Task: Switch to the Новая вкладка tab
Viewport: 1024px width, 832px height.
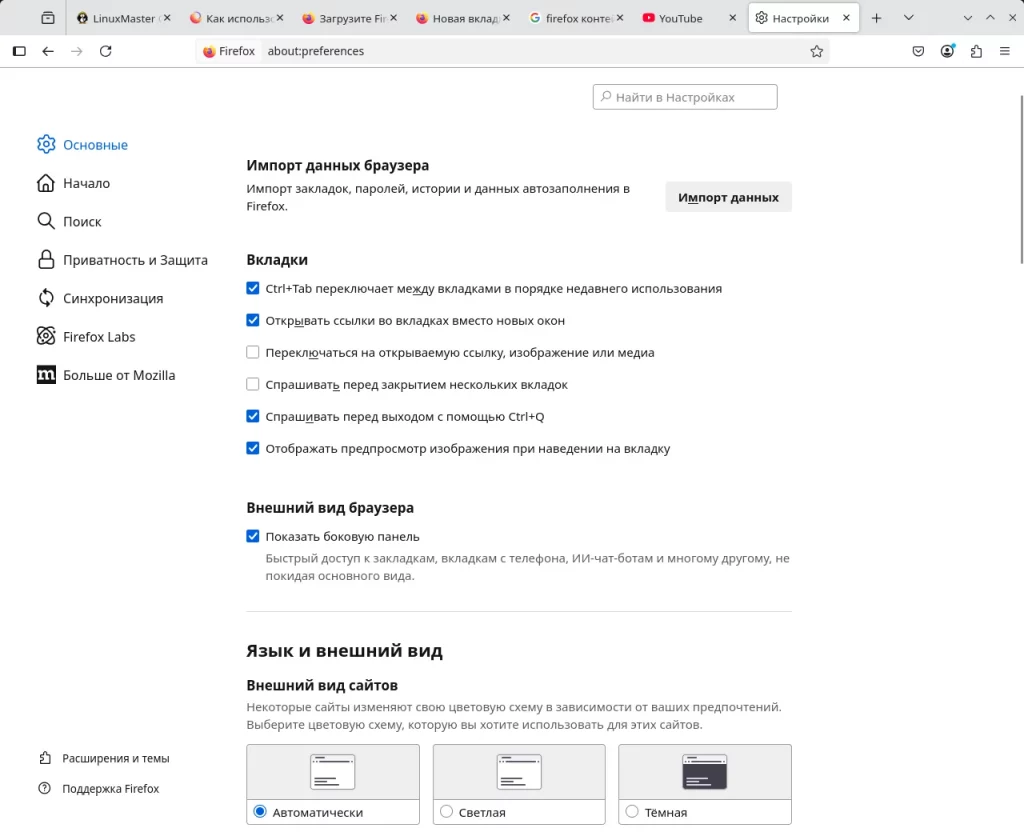Action: [462, 18]
